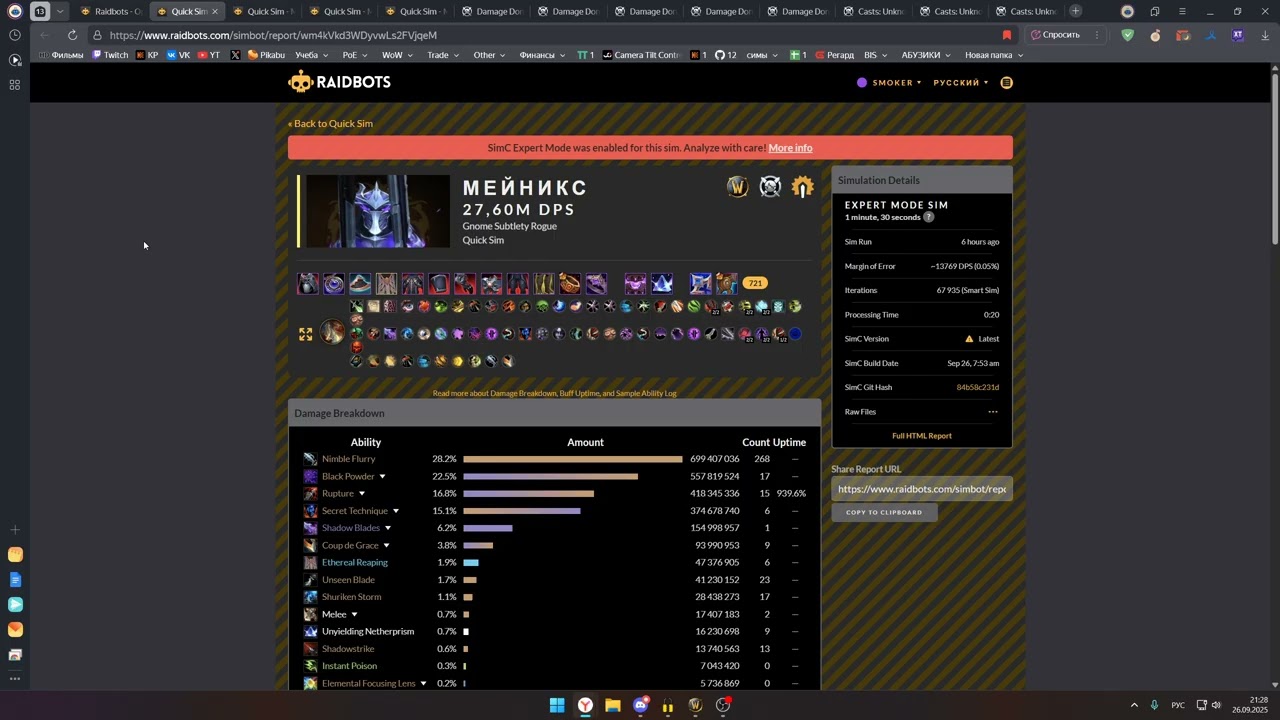Image resolution: width=1280 pixels, height=720 pixels.
Task: Open the Full HTML Report
Action: pyautogui.click(x=922, y=436)
